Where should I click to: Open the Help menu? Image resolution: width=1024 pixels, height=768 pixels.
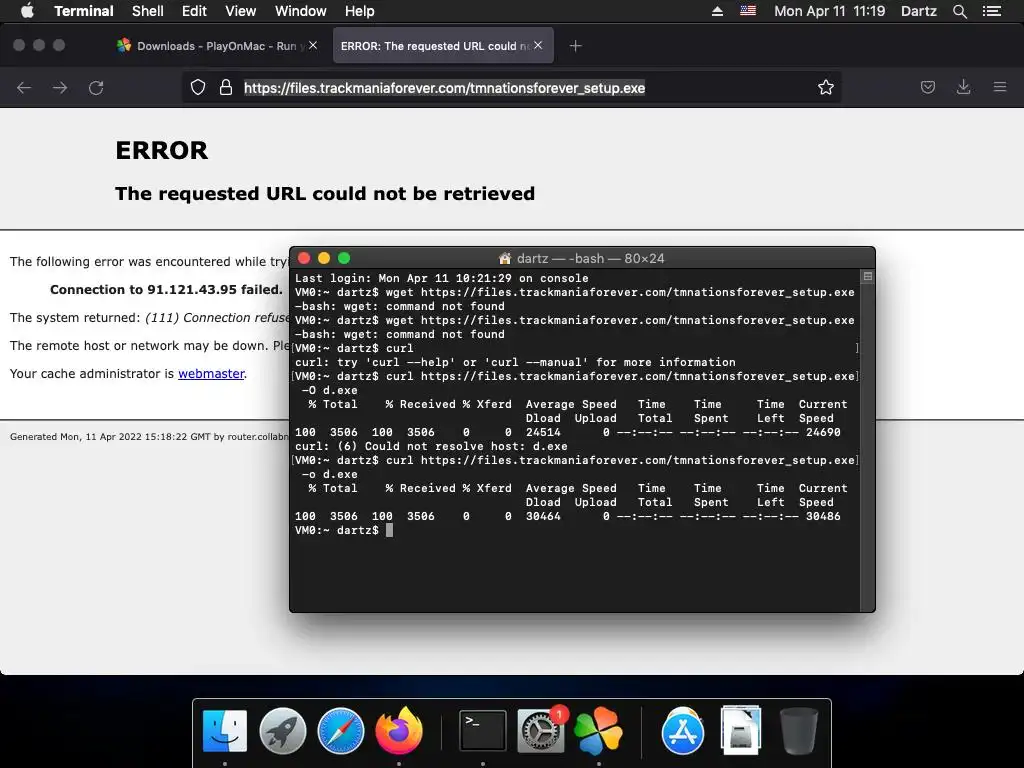(359, 11)
